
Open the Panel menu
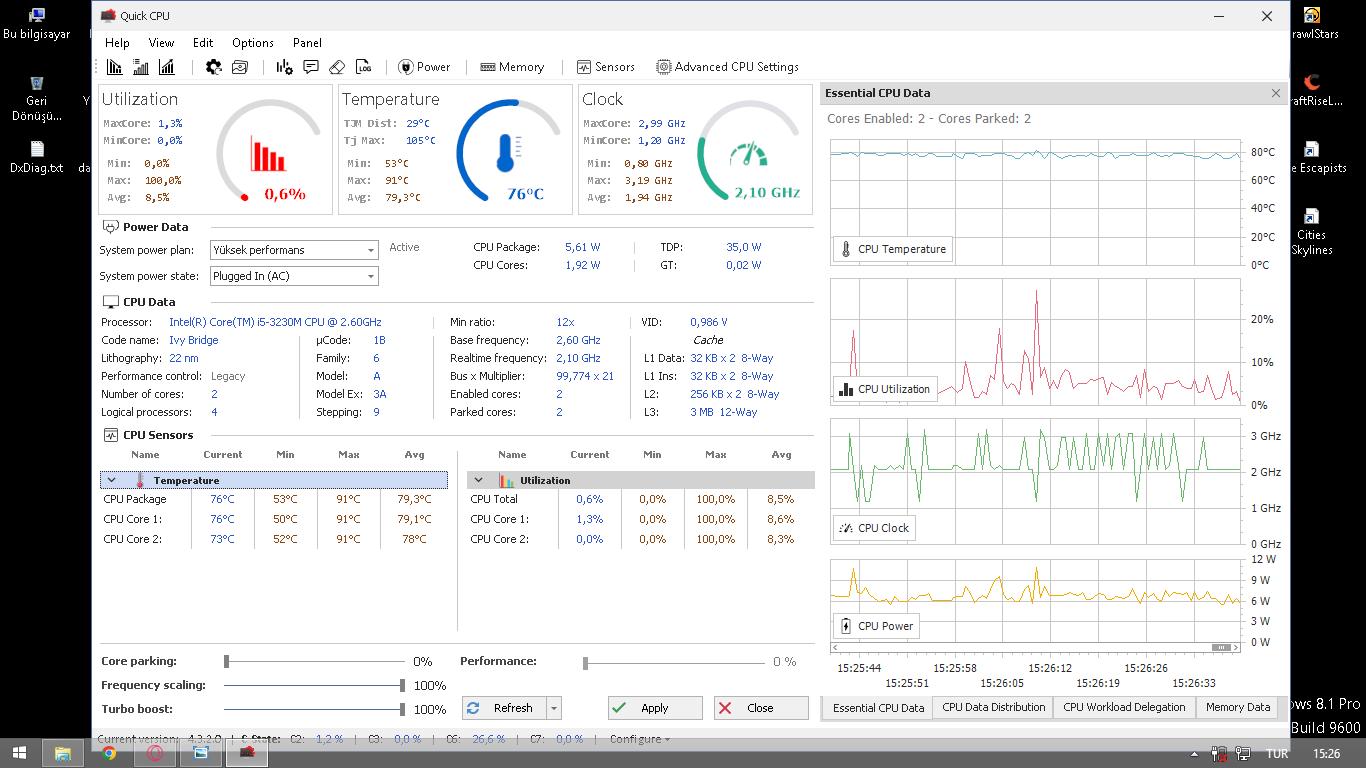pos(307,43)
